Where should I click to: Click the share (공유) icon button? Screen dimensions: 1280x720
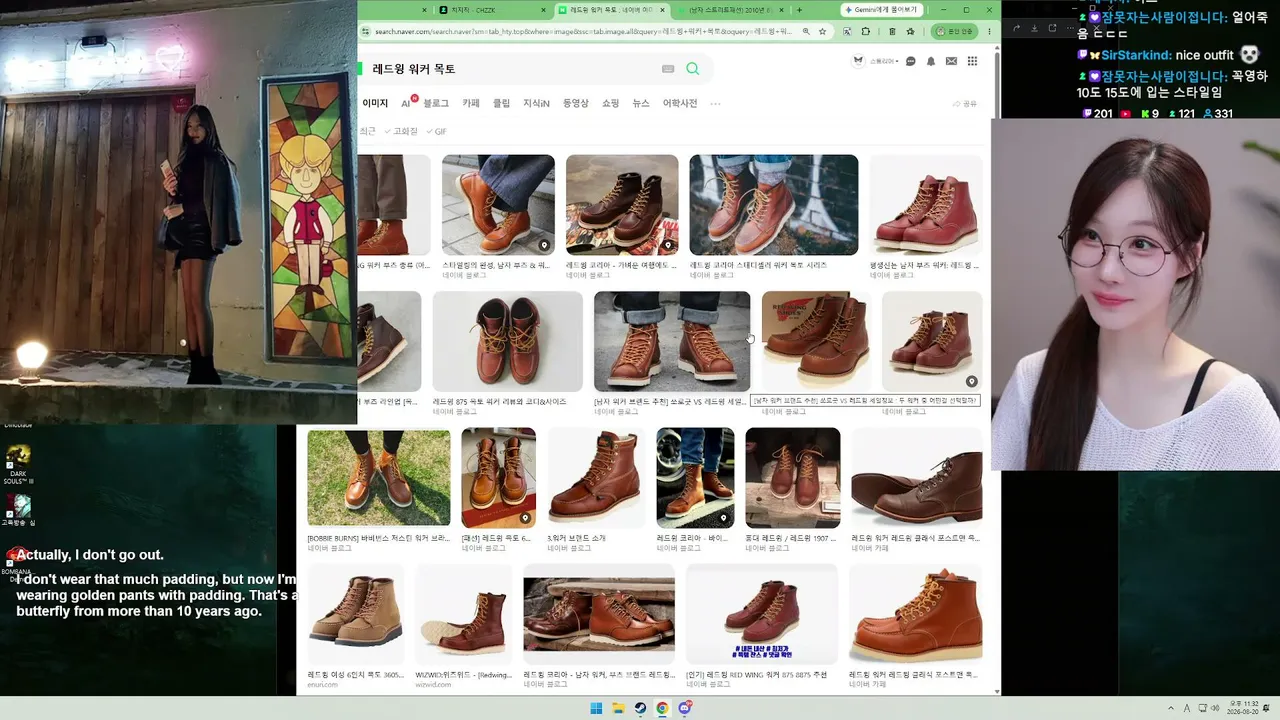[x=965, y=104]
